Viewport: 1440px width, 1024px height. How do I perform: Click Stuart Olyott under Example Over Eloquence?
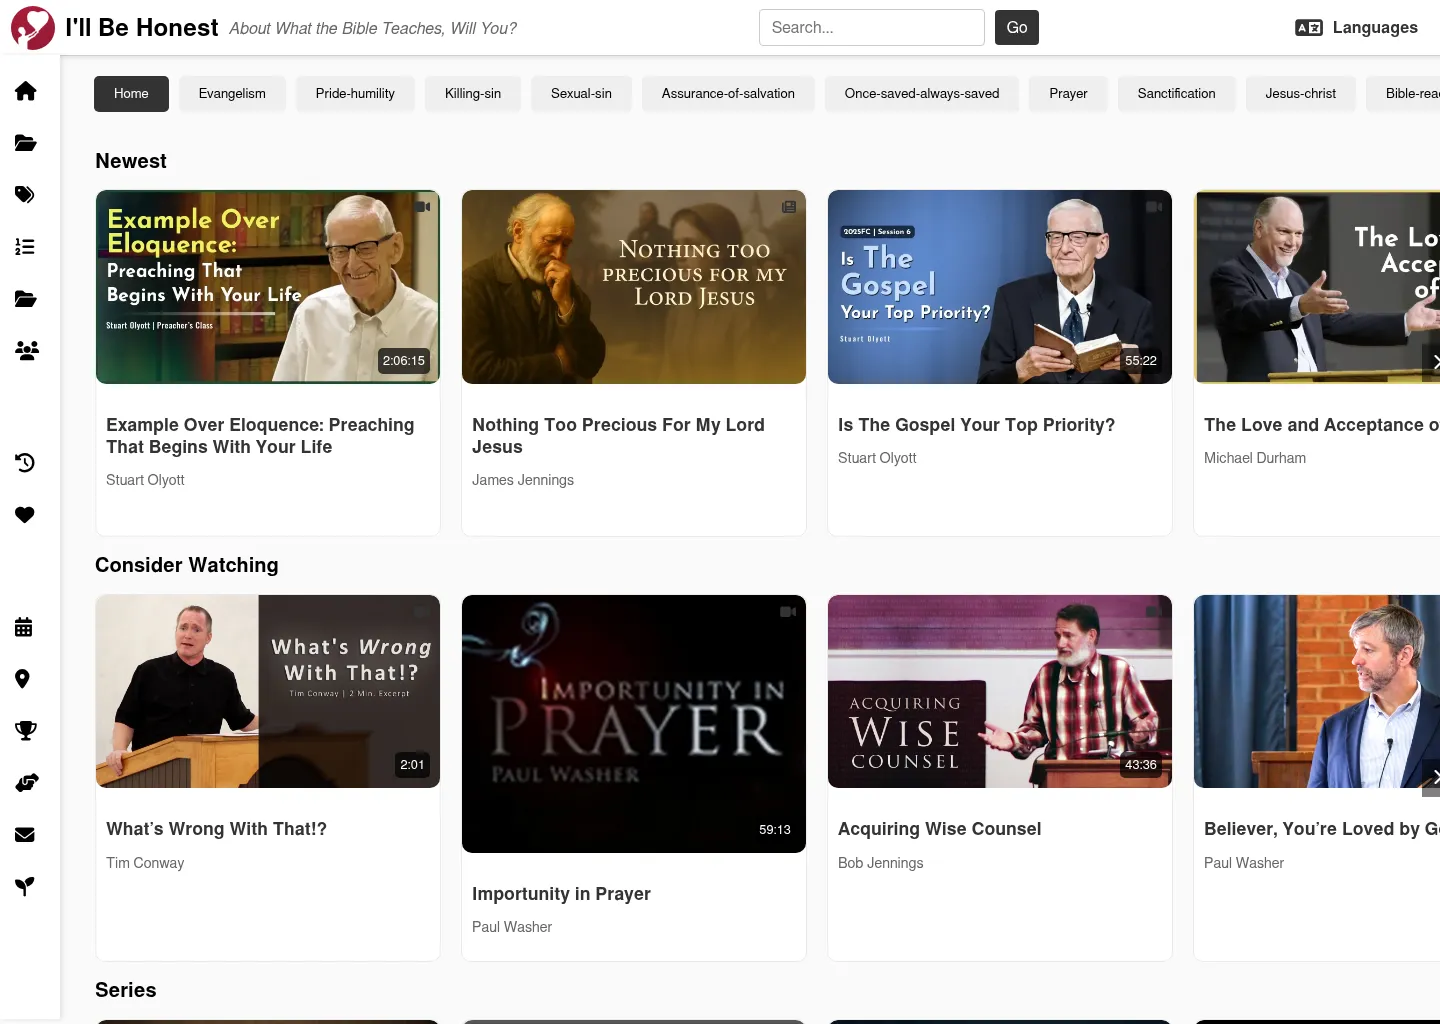coord(145,480)
